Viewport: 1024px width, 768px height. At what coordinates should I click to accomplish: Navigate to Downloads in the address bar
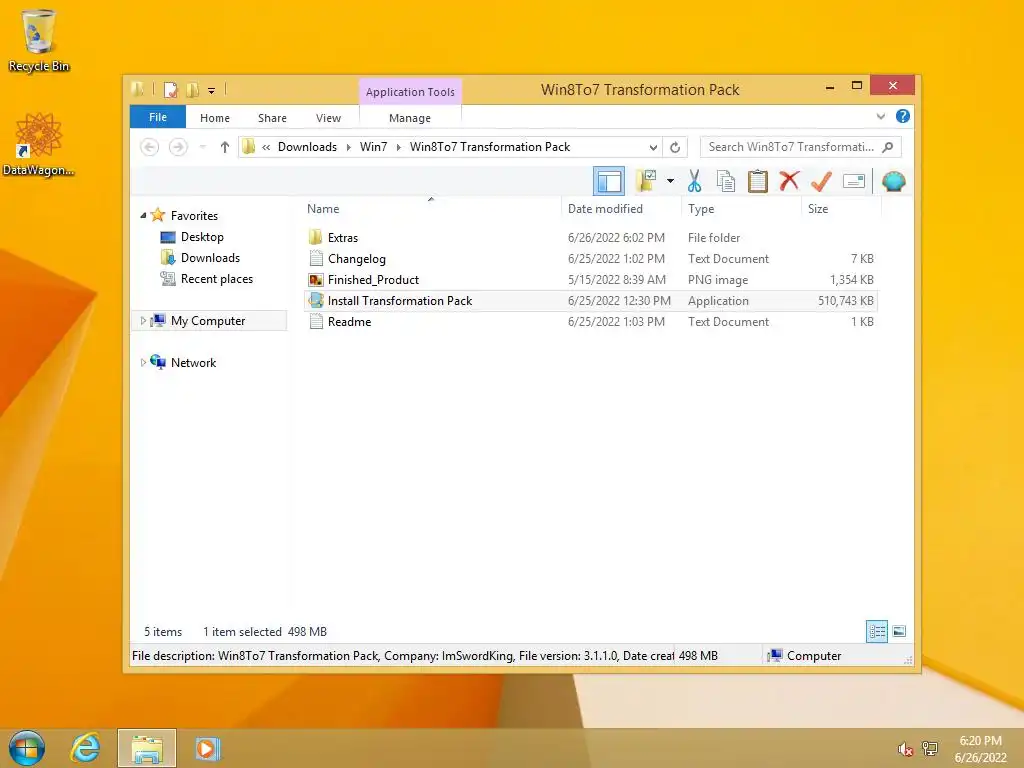pyautogui.click(x=308, y=147)
